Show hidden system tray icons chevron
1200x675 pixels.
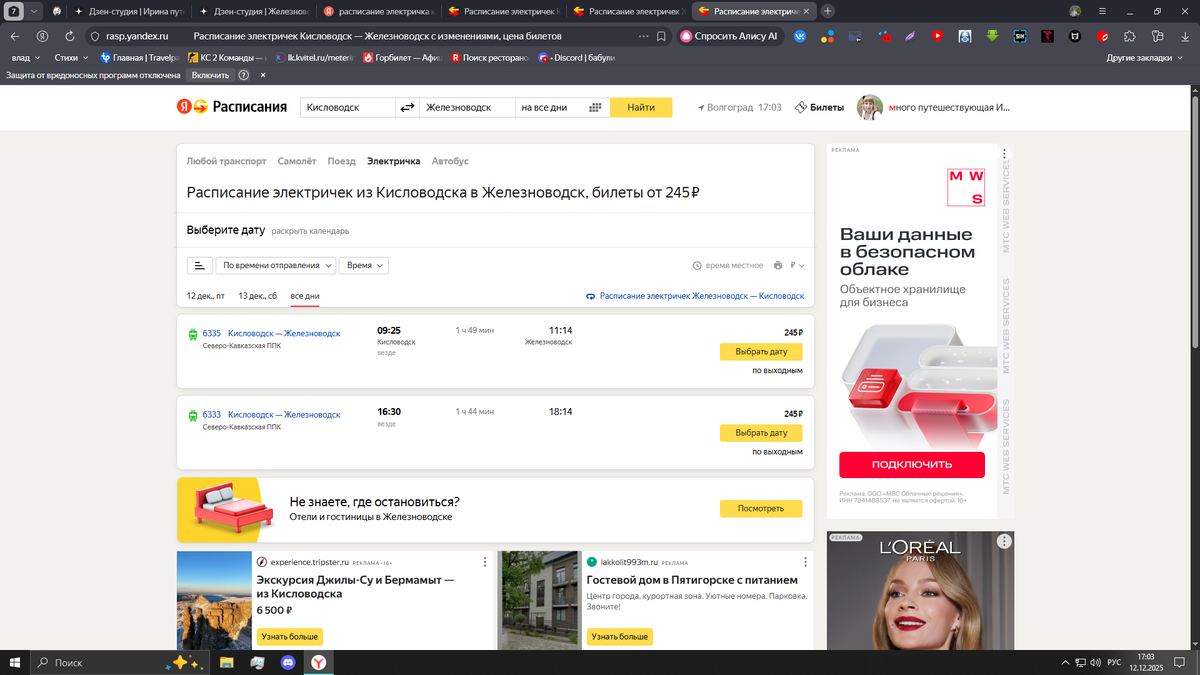click(1066, 662)
